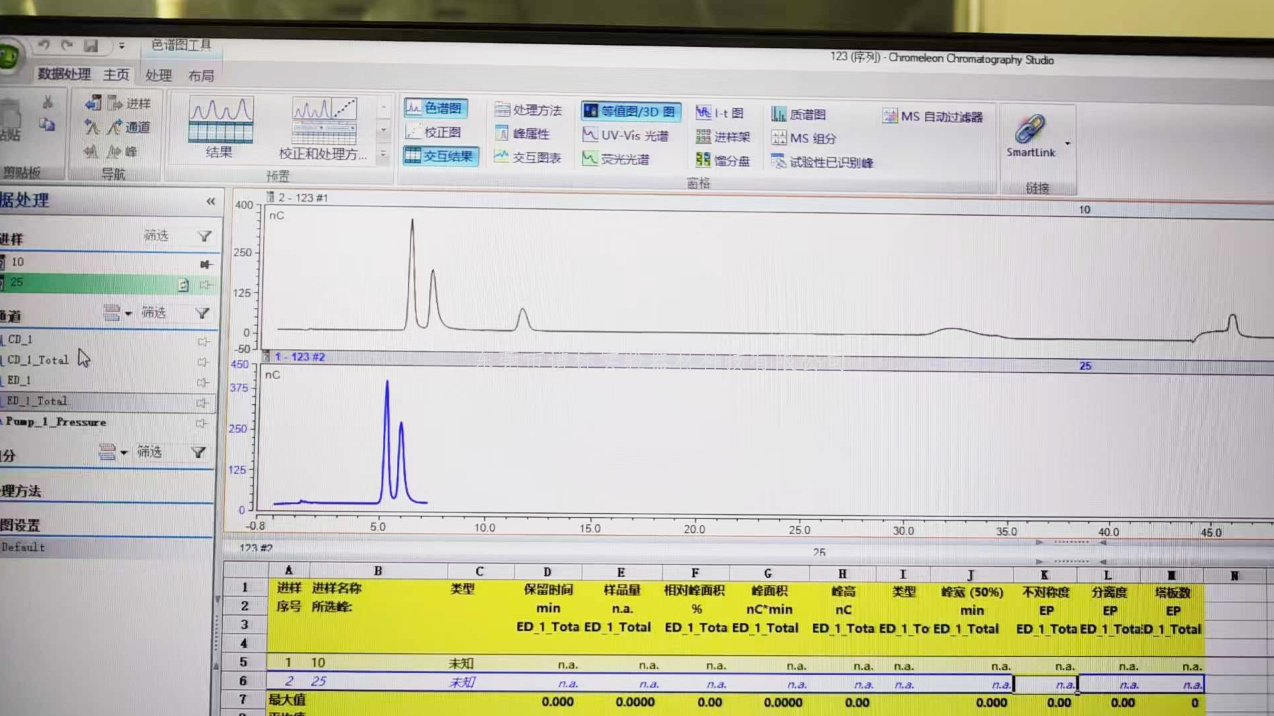The image size is (1274, 716).
Task: Collapse the data processing side panel chevrons
Action: (x=210, y=201)
